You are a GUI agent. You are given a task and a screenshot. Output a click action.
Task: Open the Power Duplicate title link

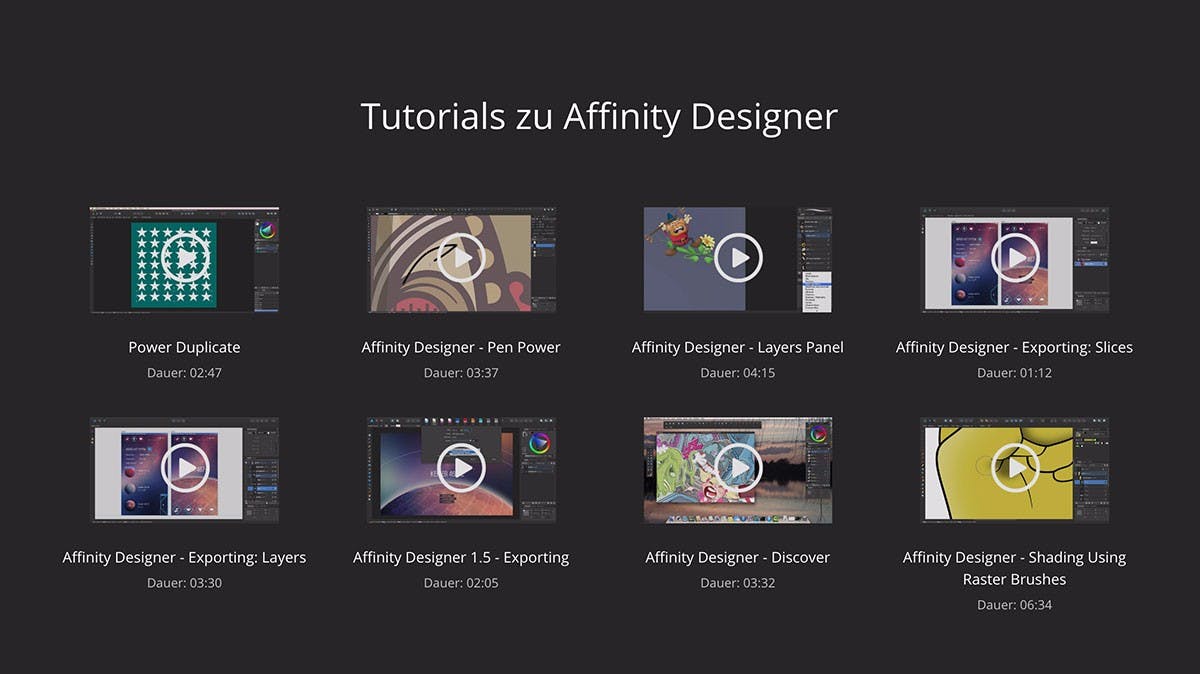[184, 348]
